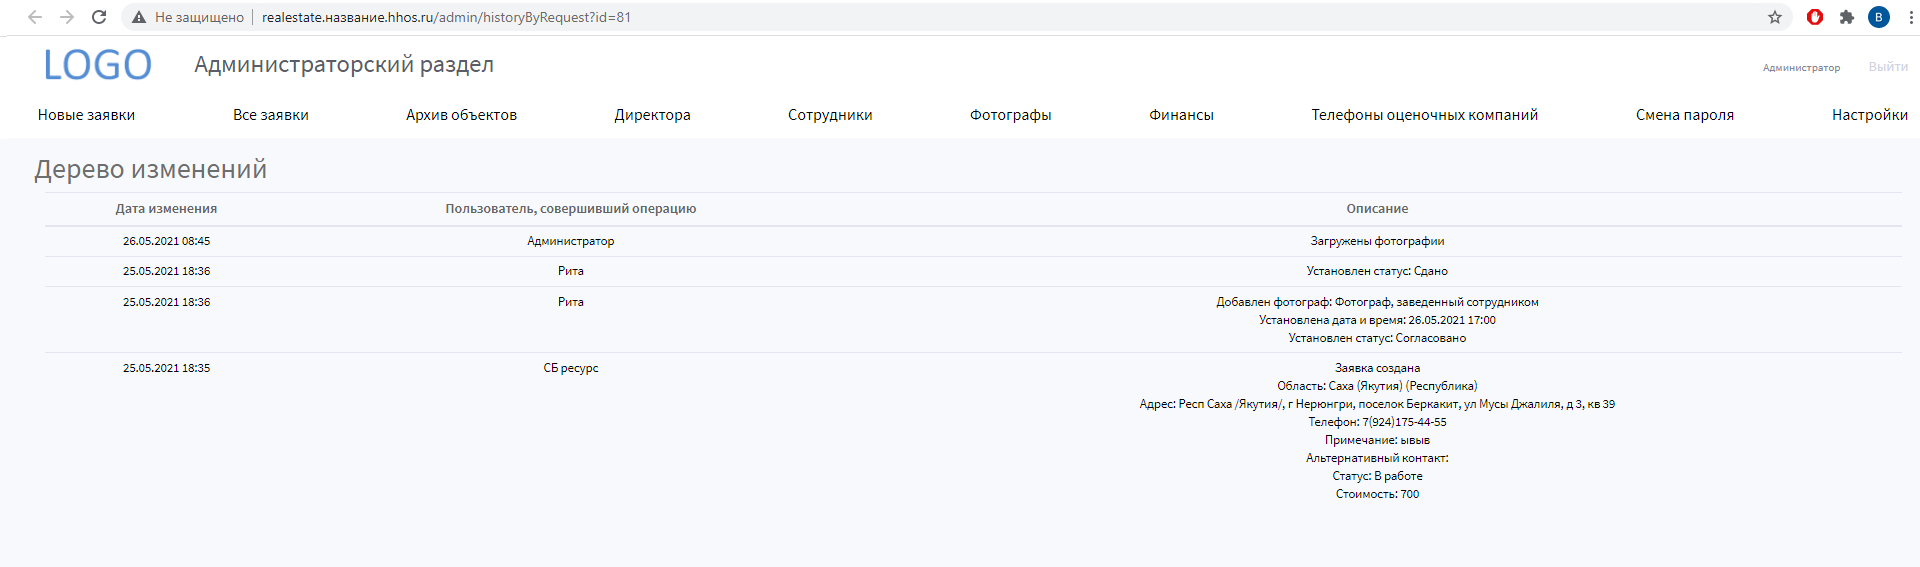
Task: Click the Примечание: ывыв line
Action: point(1377,440)
